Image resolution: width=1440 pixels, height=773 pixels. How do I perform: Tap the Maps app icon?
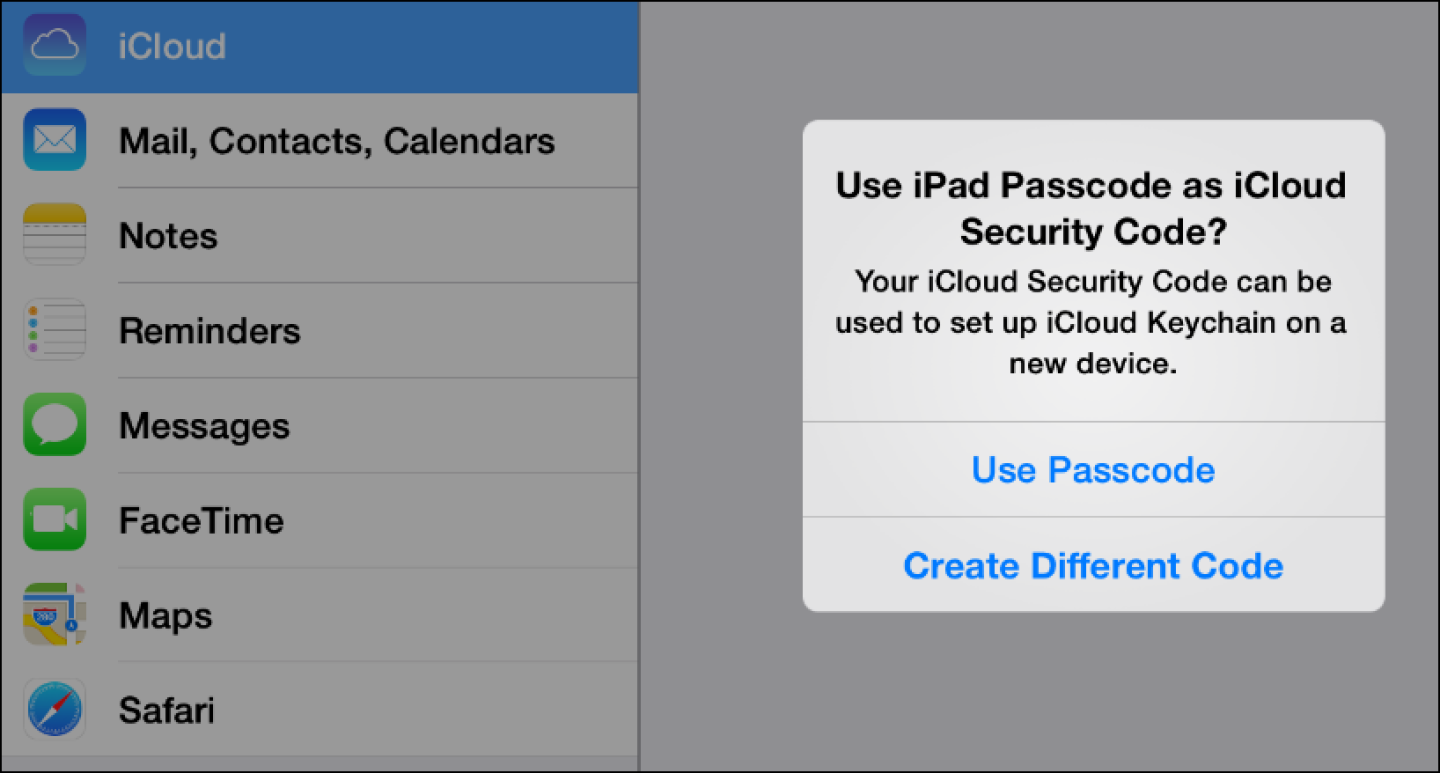pos(54,615)
